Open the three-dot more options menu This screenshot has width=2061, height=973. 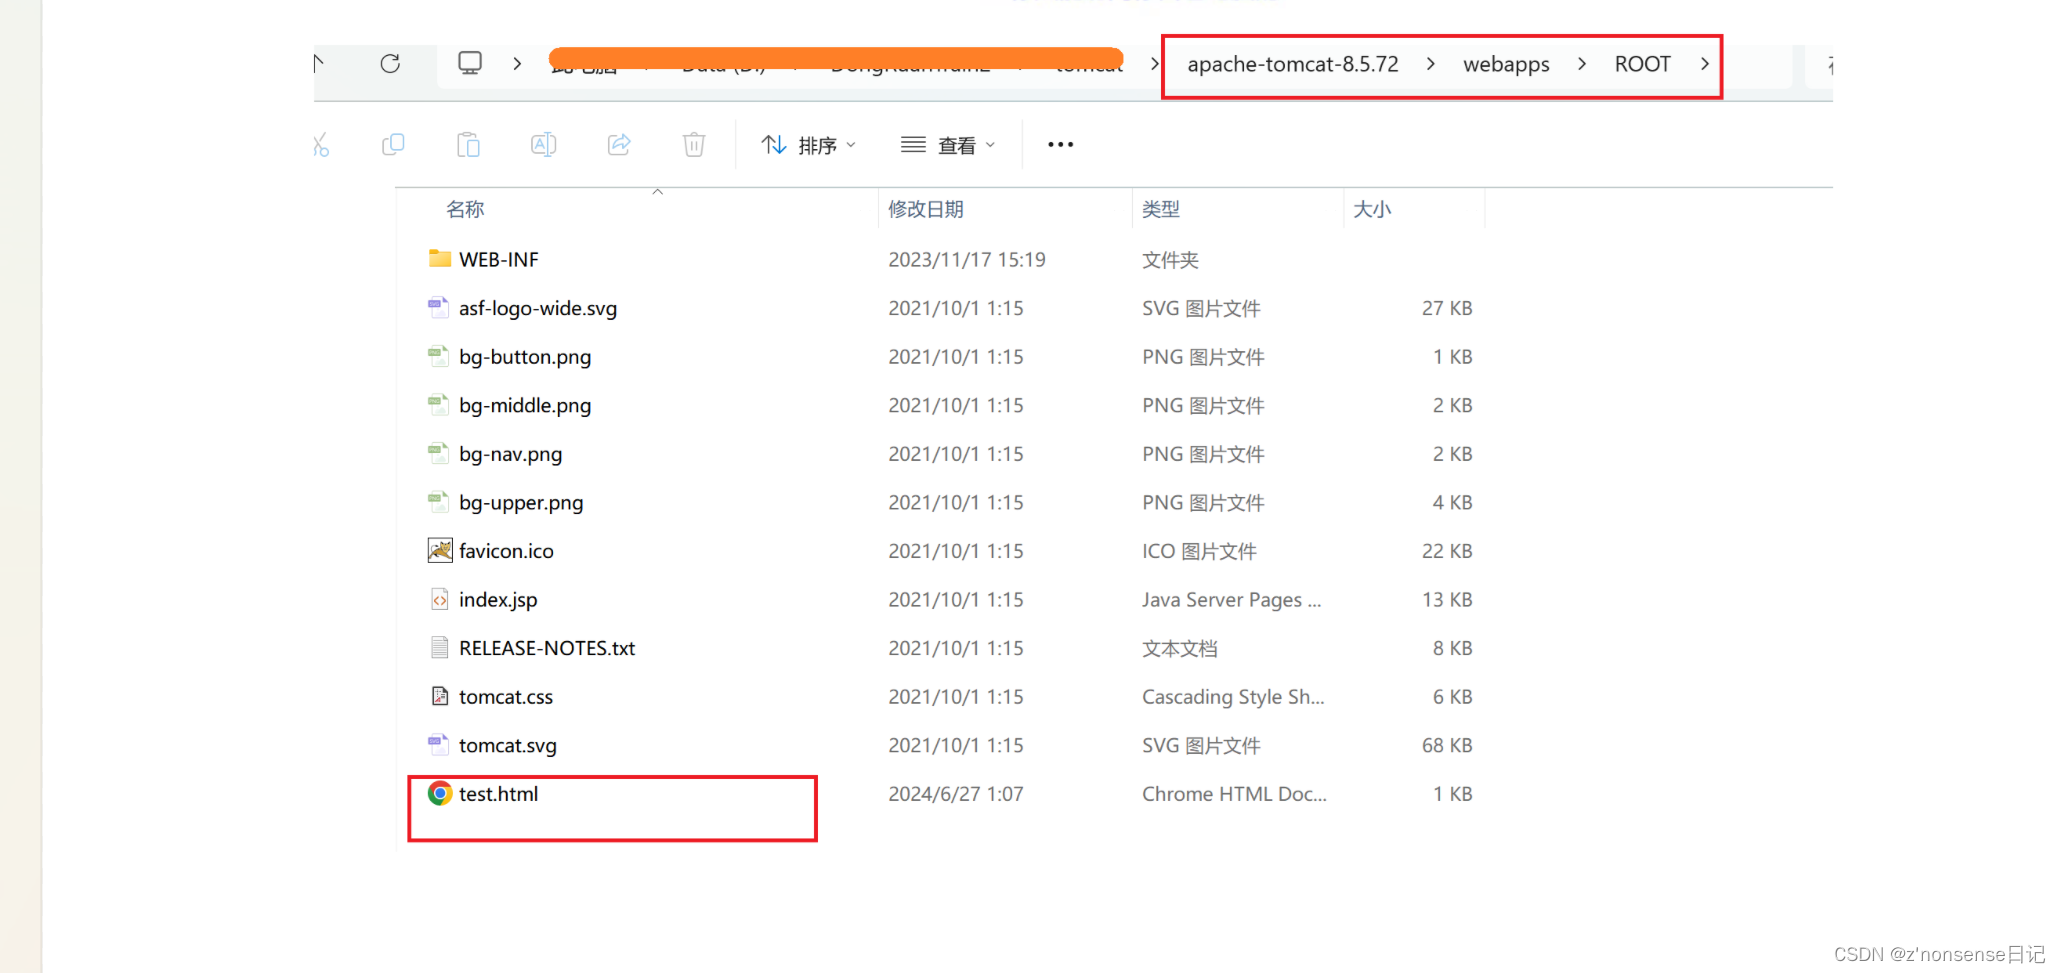1061,145
